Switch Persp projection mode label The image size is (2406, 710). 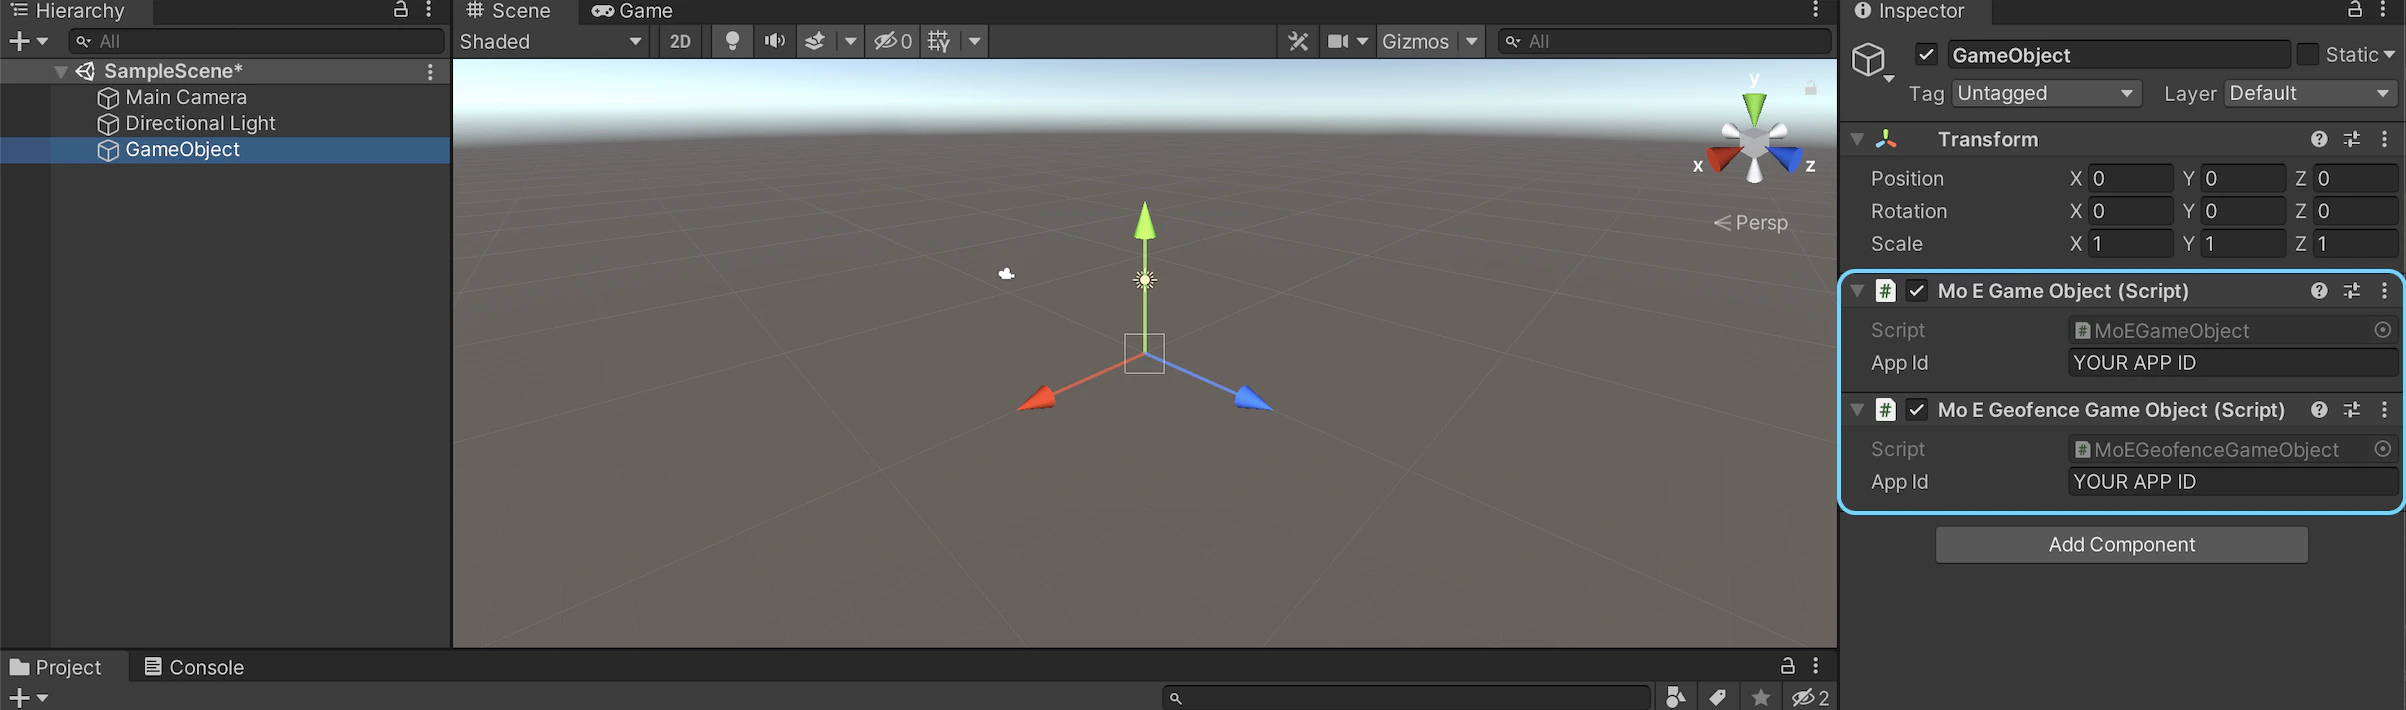click(x=1751, y=222)
